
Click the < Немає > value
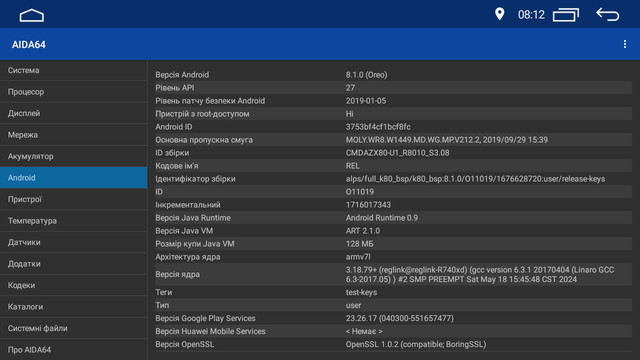pos(364,331)
